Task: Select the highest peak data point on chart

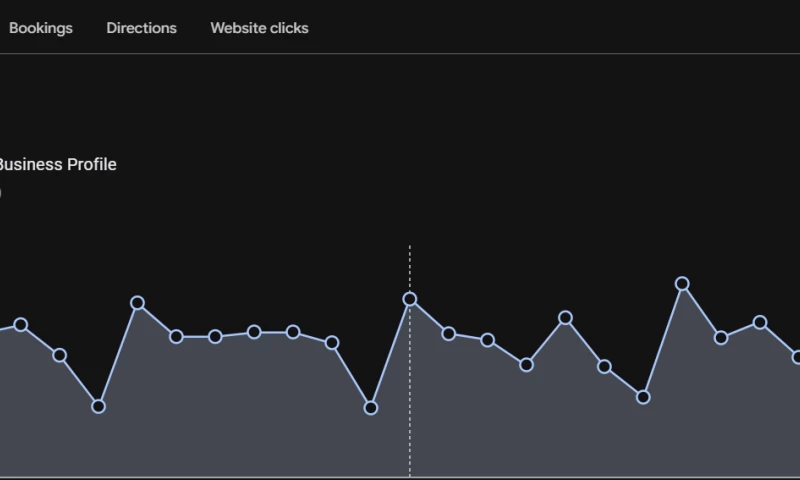Action: (682, 284)
